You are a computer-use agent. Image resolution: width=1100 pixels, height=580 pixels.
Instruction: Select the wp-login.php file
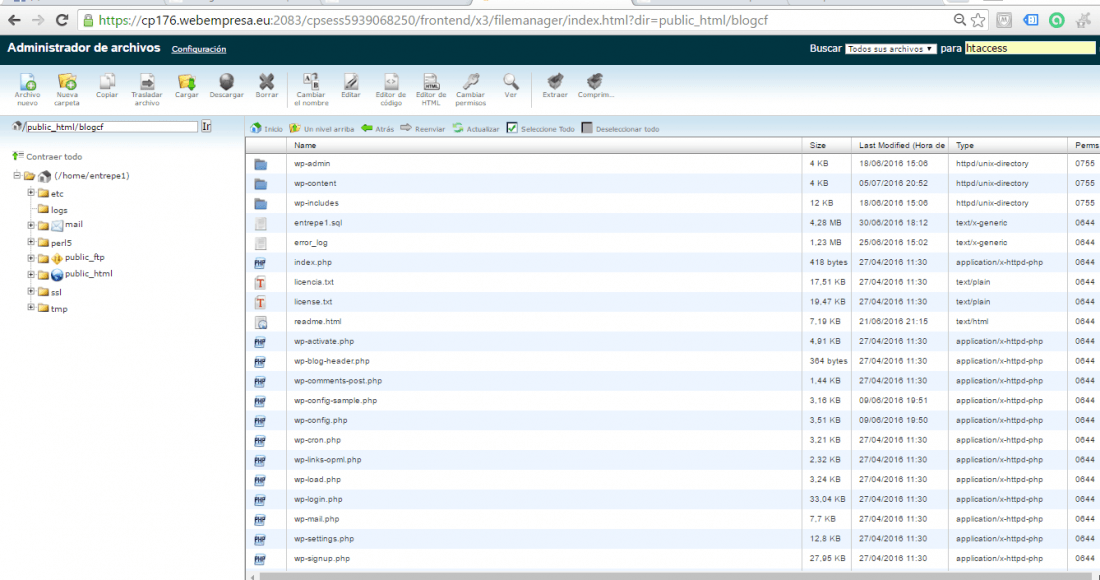click(x=673, y=499)
